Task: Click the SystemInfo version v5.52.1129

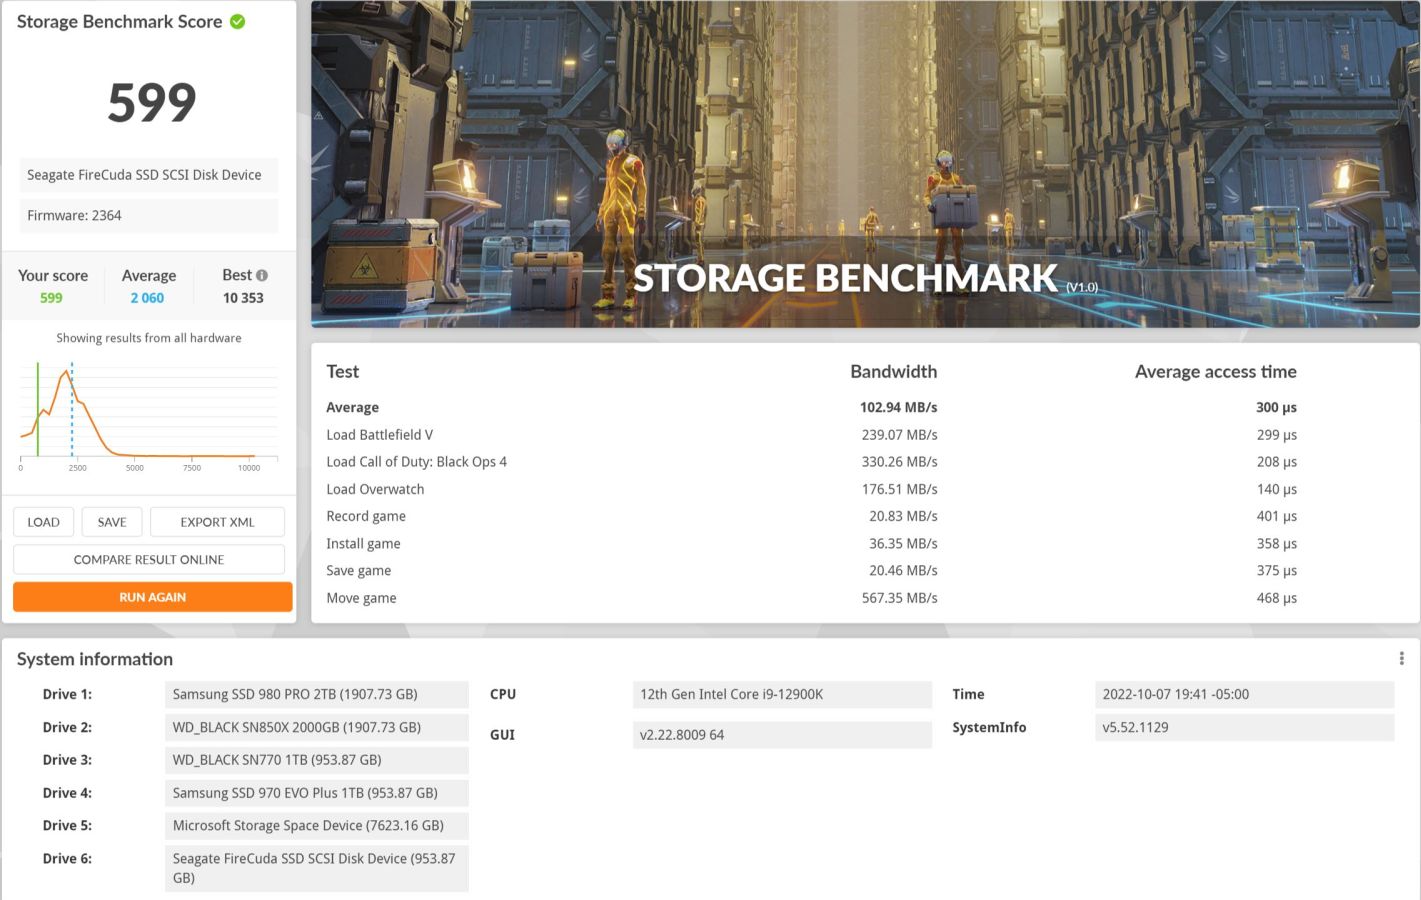Action: [x=1244, y=727]
